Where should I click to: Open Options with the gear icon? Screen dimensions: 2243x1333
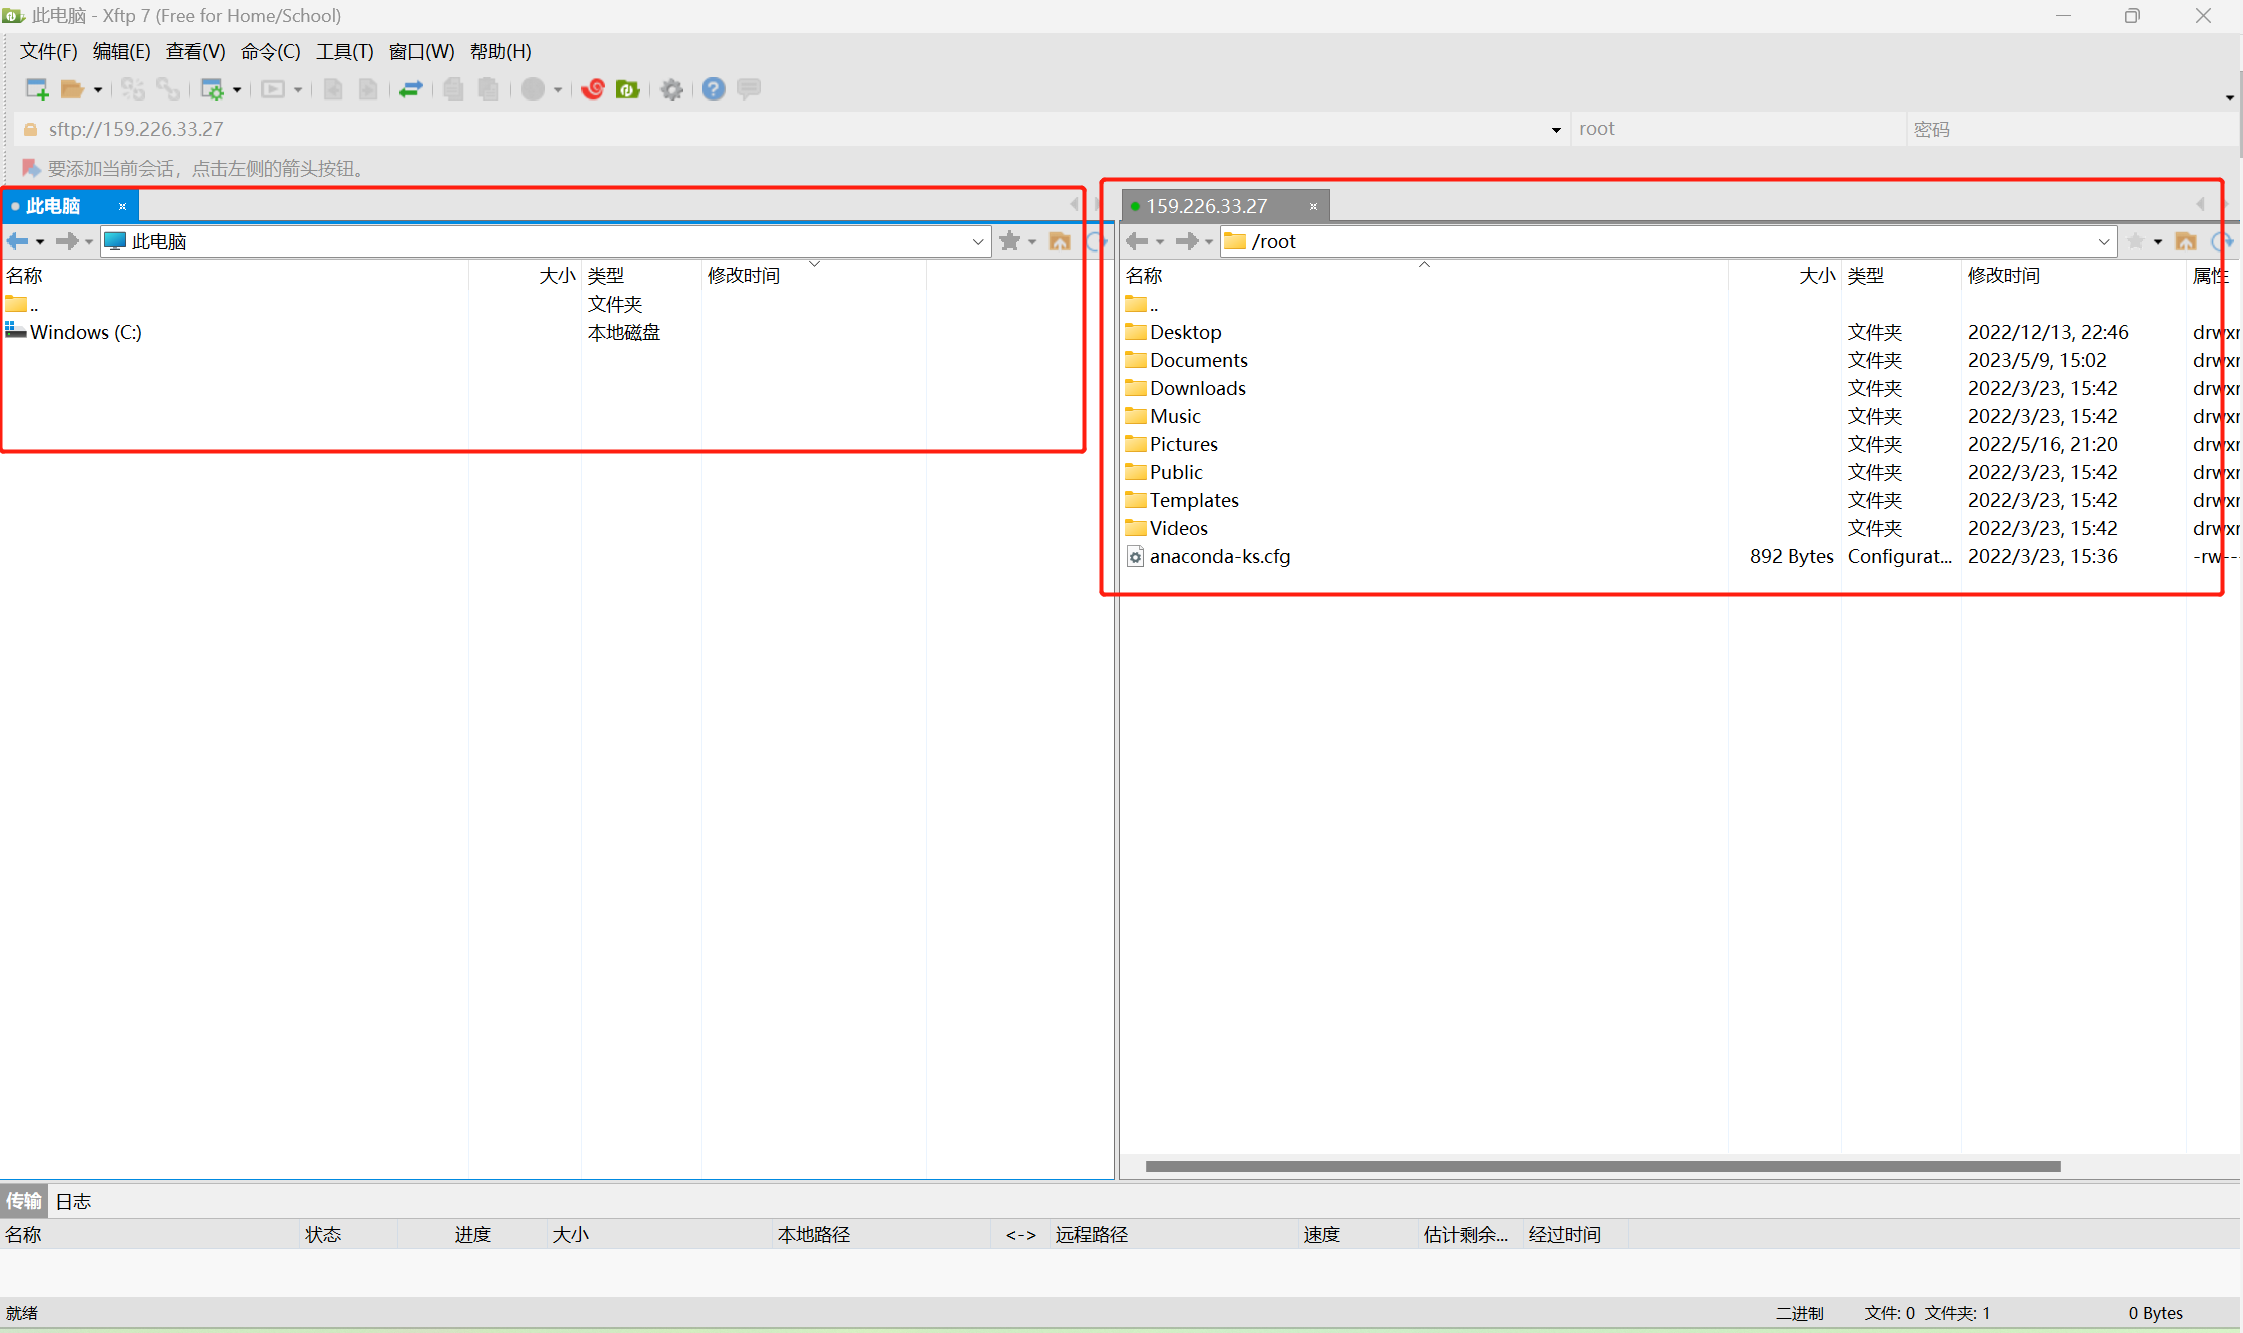pos(672,89)
